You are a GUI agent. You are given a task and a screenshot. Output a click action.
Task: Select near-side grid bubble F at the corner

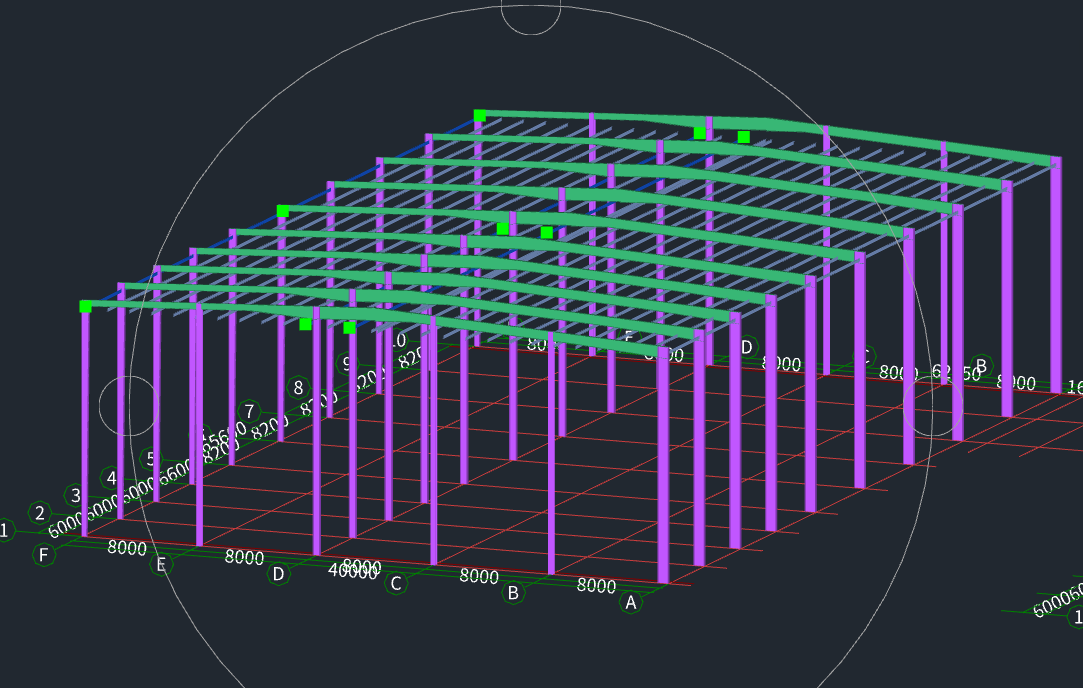tap(44, 555)
